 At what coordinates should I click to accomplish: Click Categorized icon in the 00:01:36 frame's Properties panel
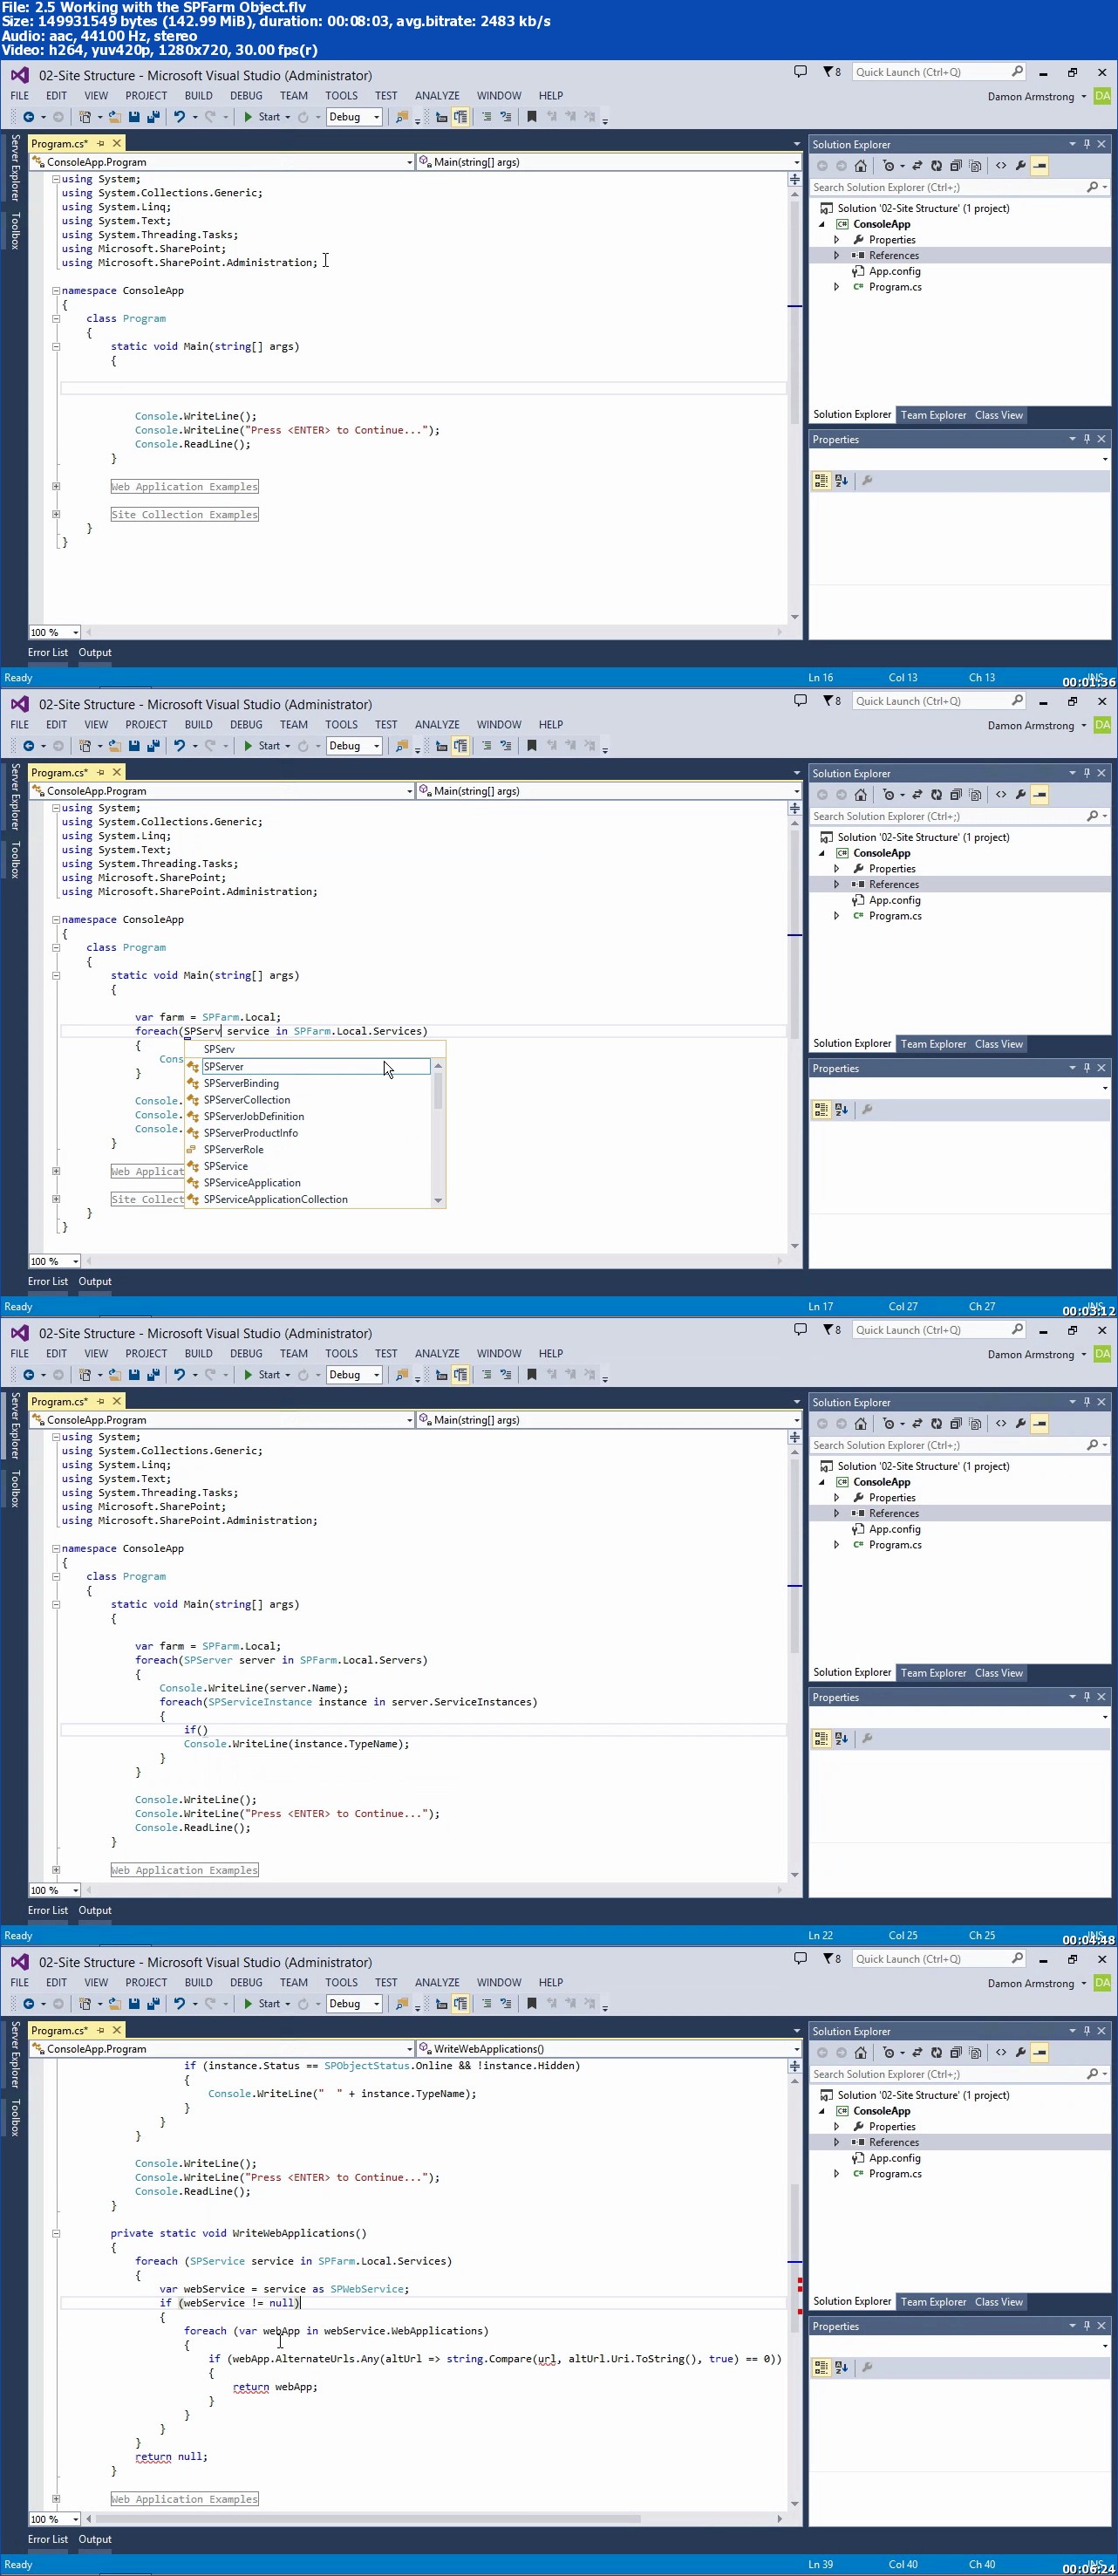point(821,481)
